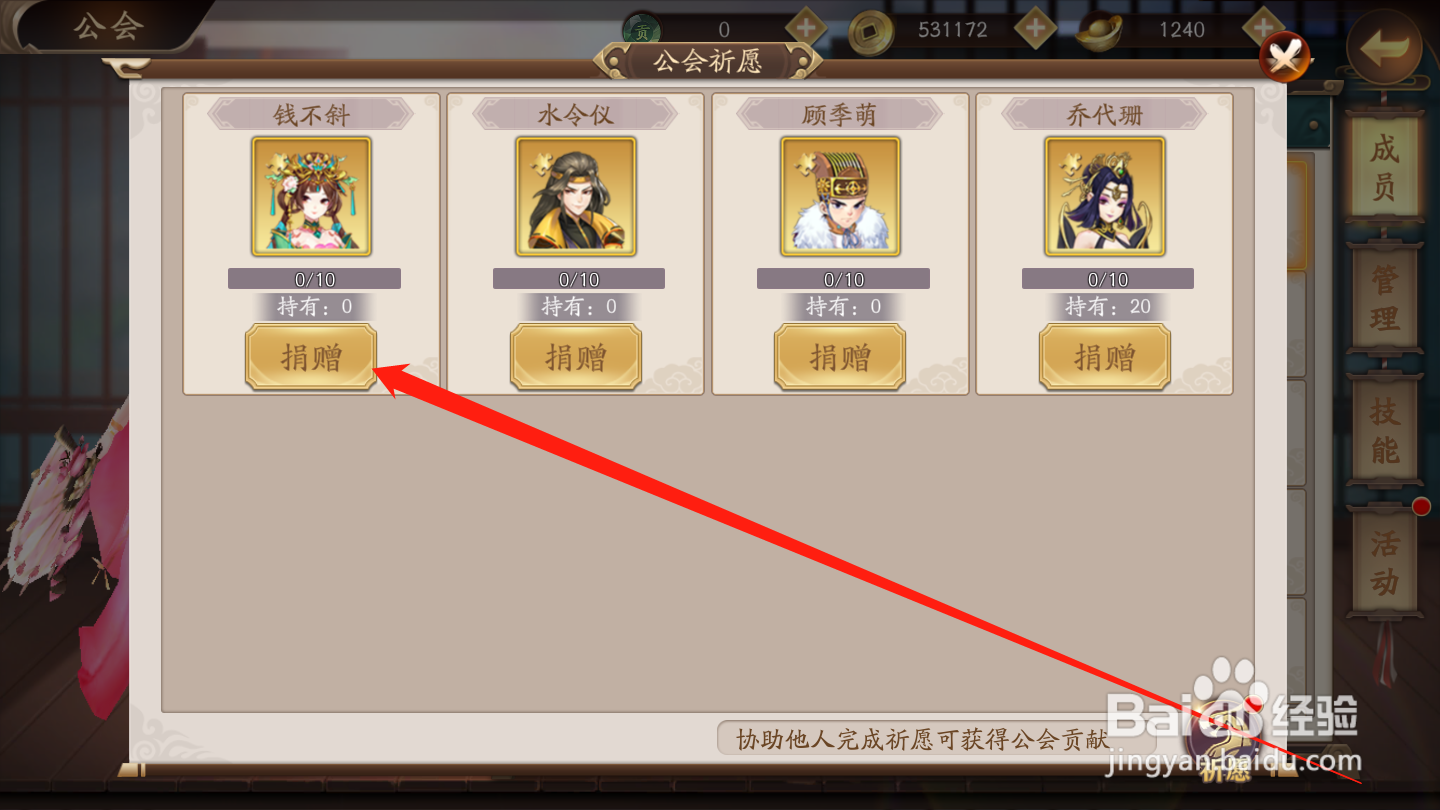Screen dimensions: 1440x810
Task: Tap the copper coin currency icon
Action: click(x=871, y=31)
